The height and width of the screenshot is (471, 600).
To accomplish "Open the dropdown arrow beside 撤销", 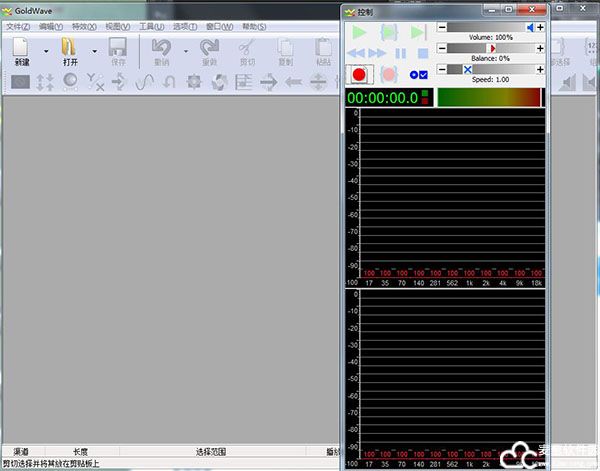I will click(185, 50).
